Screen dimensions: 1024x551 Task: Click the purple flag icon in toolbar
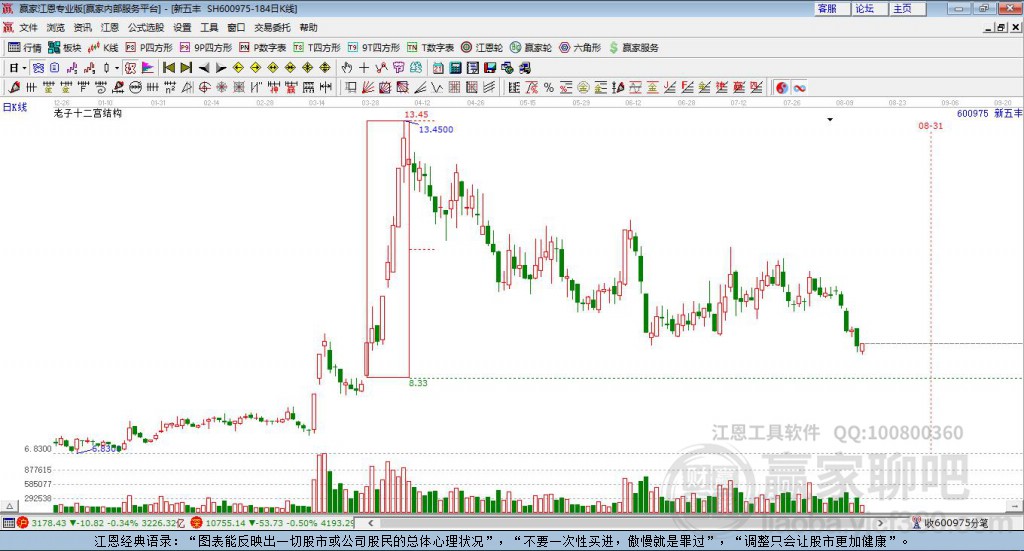tap(148, 68)
